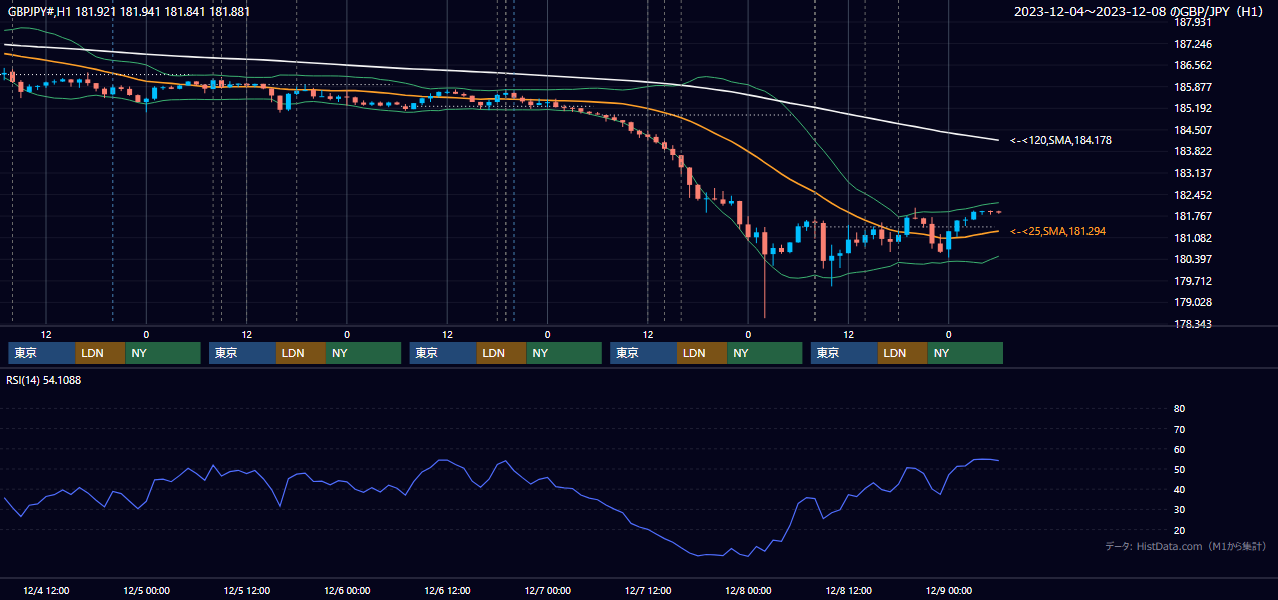The image size is (1278, 600).
Task: Click the 181.082 price axis label
Action: point(1193,239)
